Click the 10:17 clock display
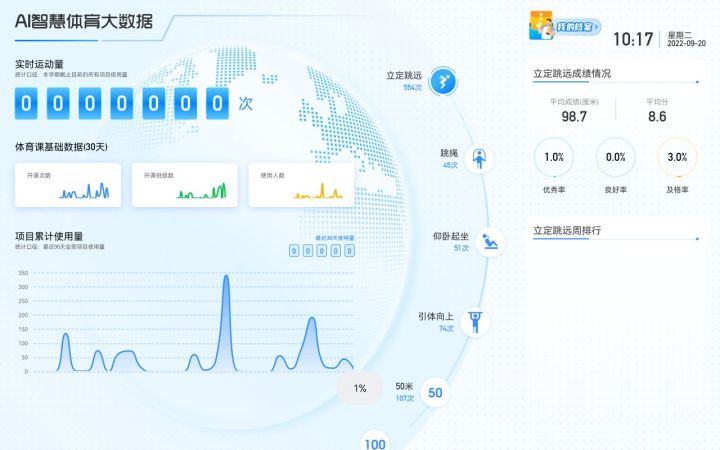This screenshot has width=720, height=450. tap(632, 39)
